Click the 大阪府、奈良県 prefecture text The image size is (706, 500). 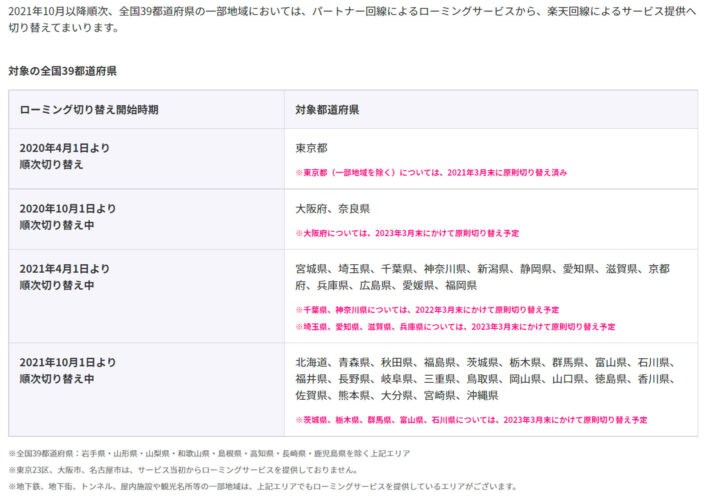pos(332,209)
